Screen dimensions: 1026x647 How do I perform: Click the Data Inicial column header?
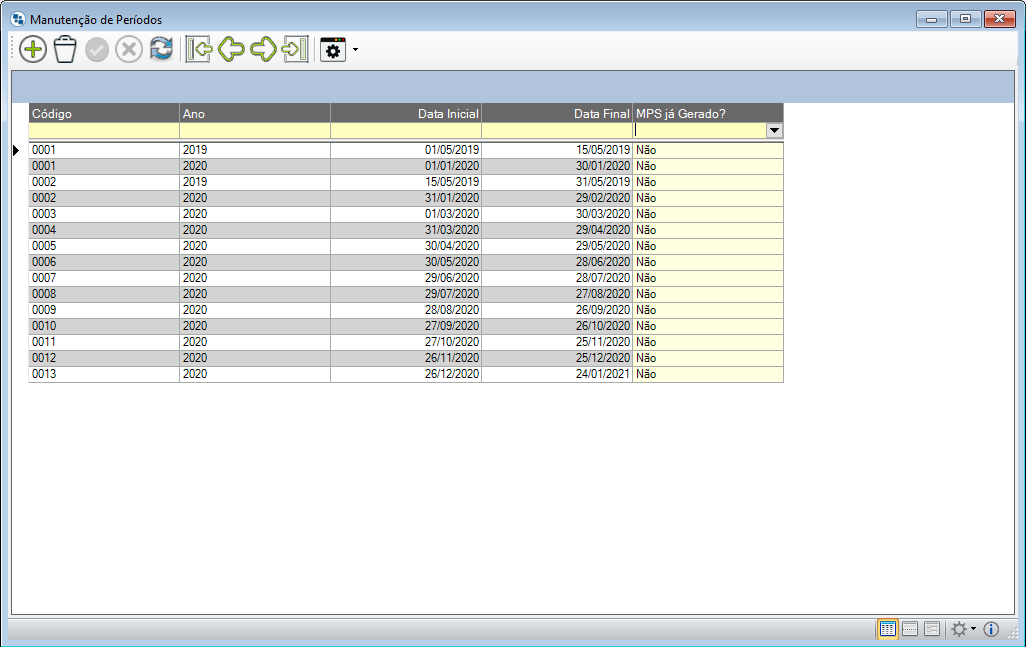[x=406, y=113]
